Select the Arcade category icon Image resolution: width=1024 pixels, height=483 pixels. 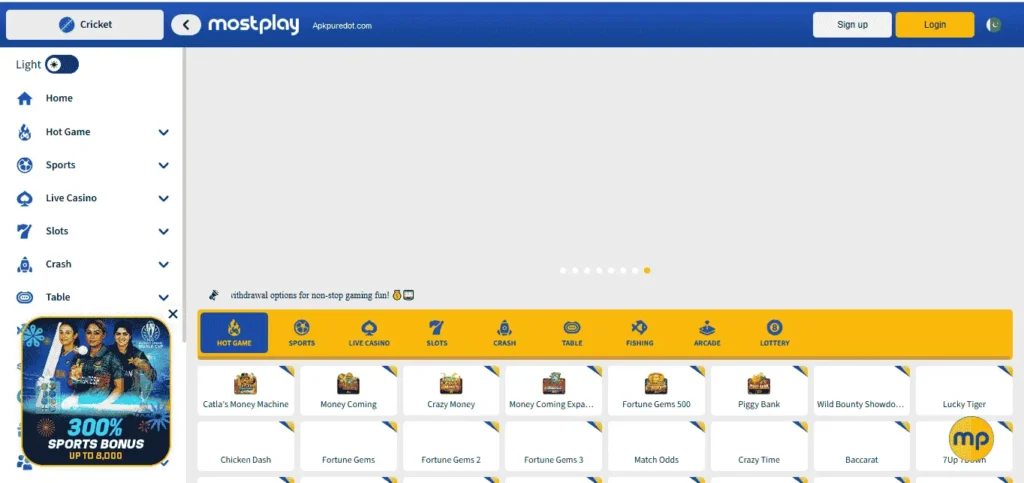point(707,328)
